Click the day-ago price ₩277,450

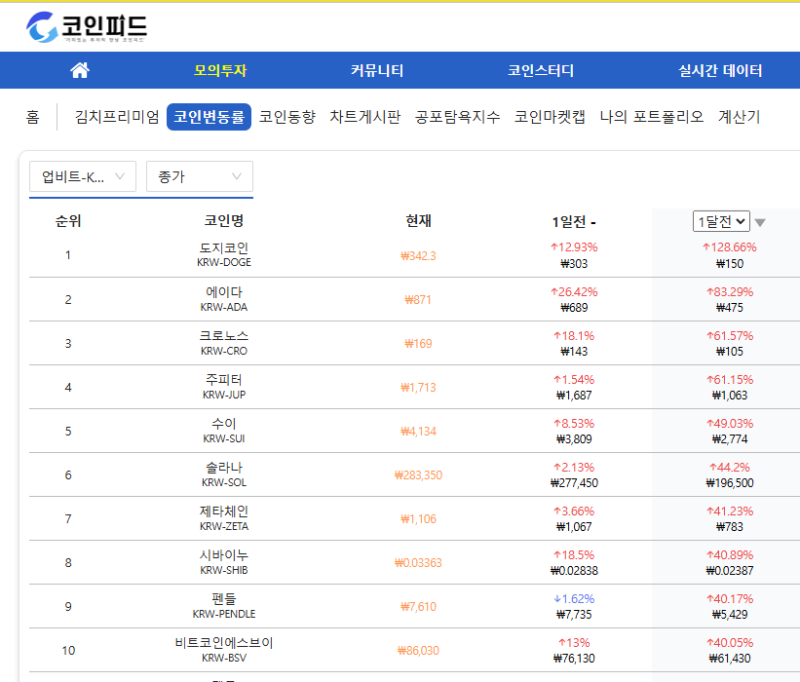[x=574, y=483]
